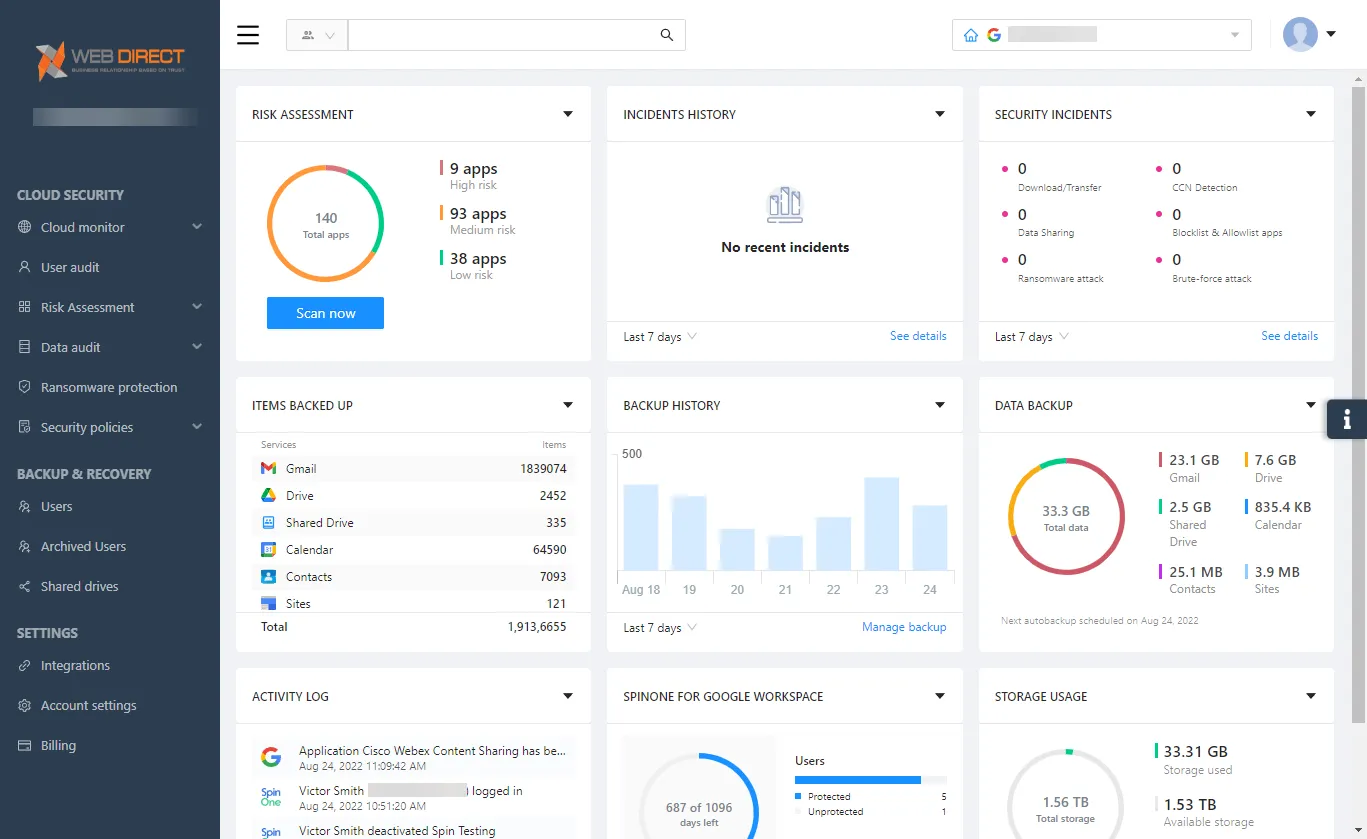This screenshot has height=839, width=1367.
Task: Click the Integrations link icon
Action: tap(25, 665)
